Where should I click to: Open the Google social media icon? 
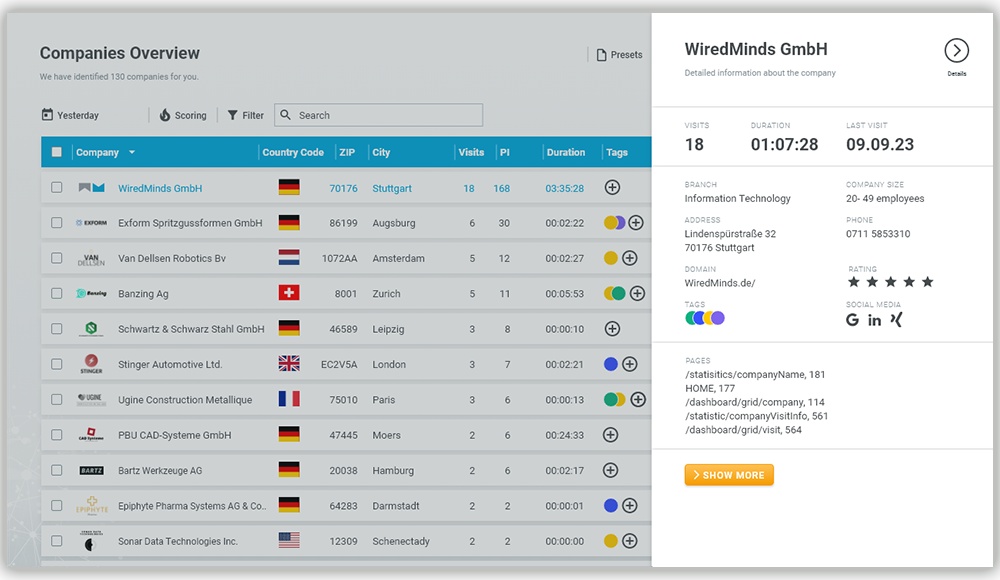853,320
